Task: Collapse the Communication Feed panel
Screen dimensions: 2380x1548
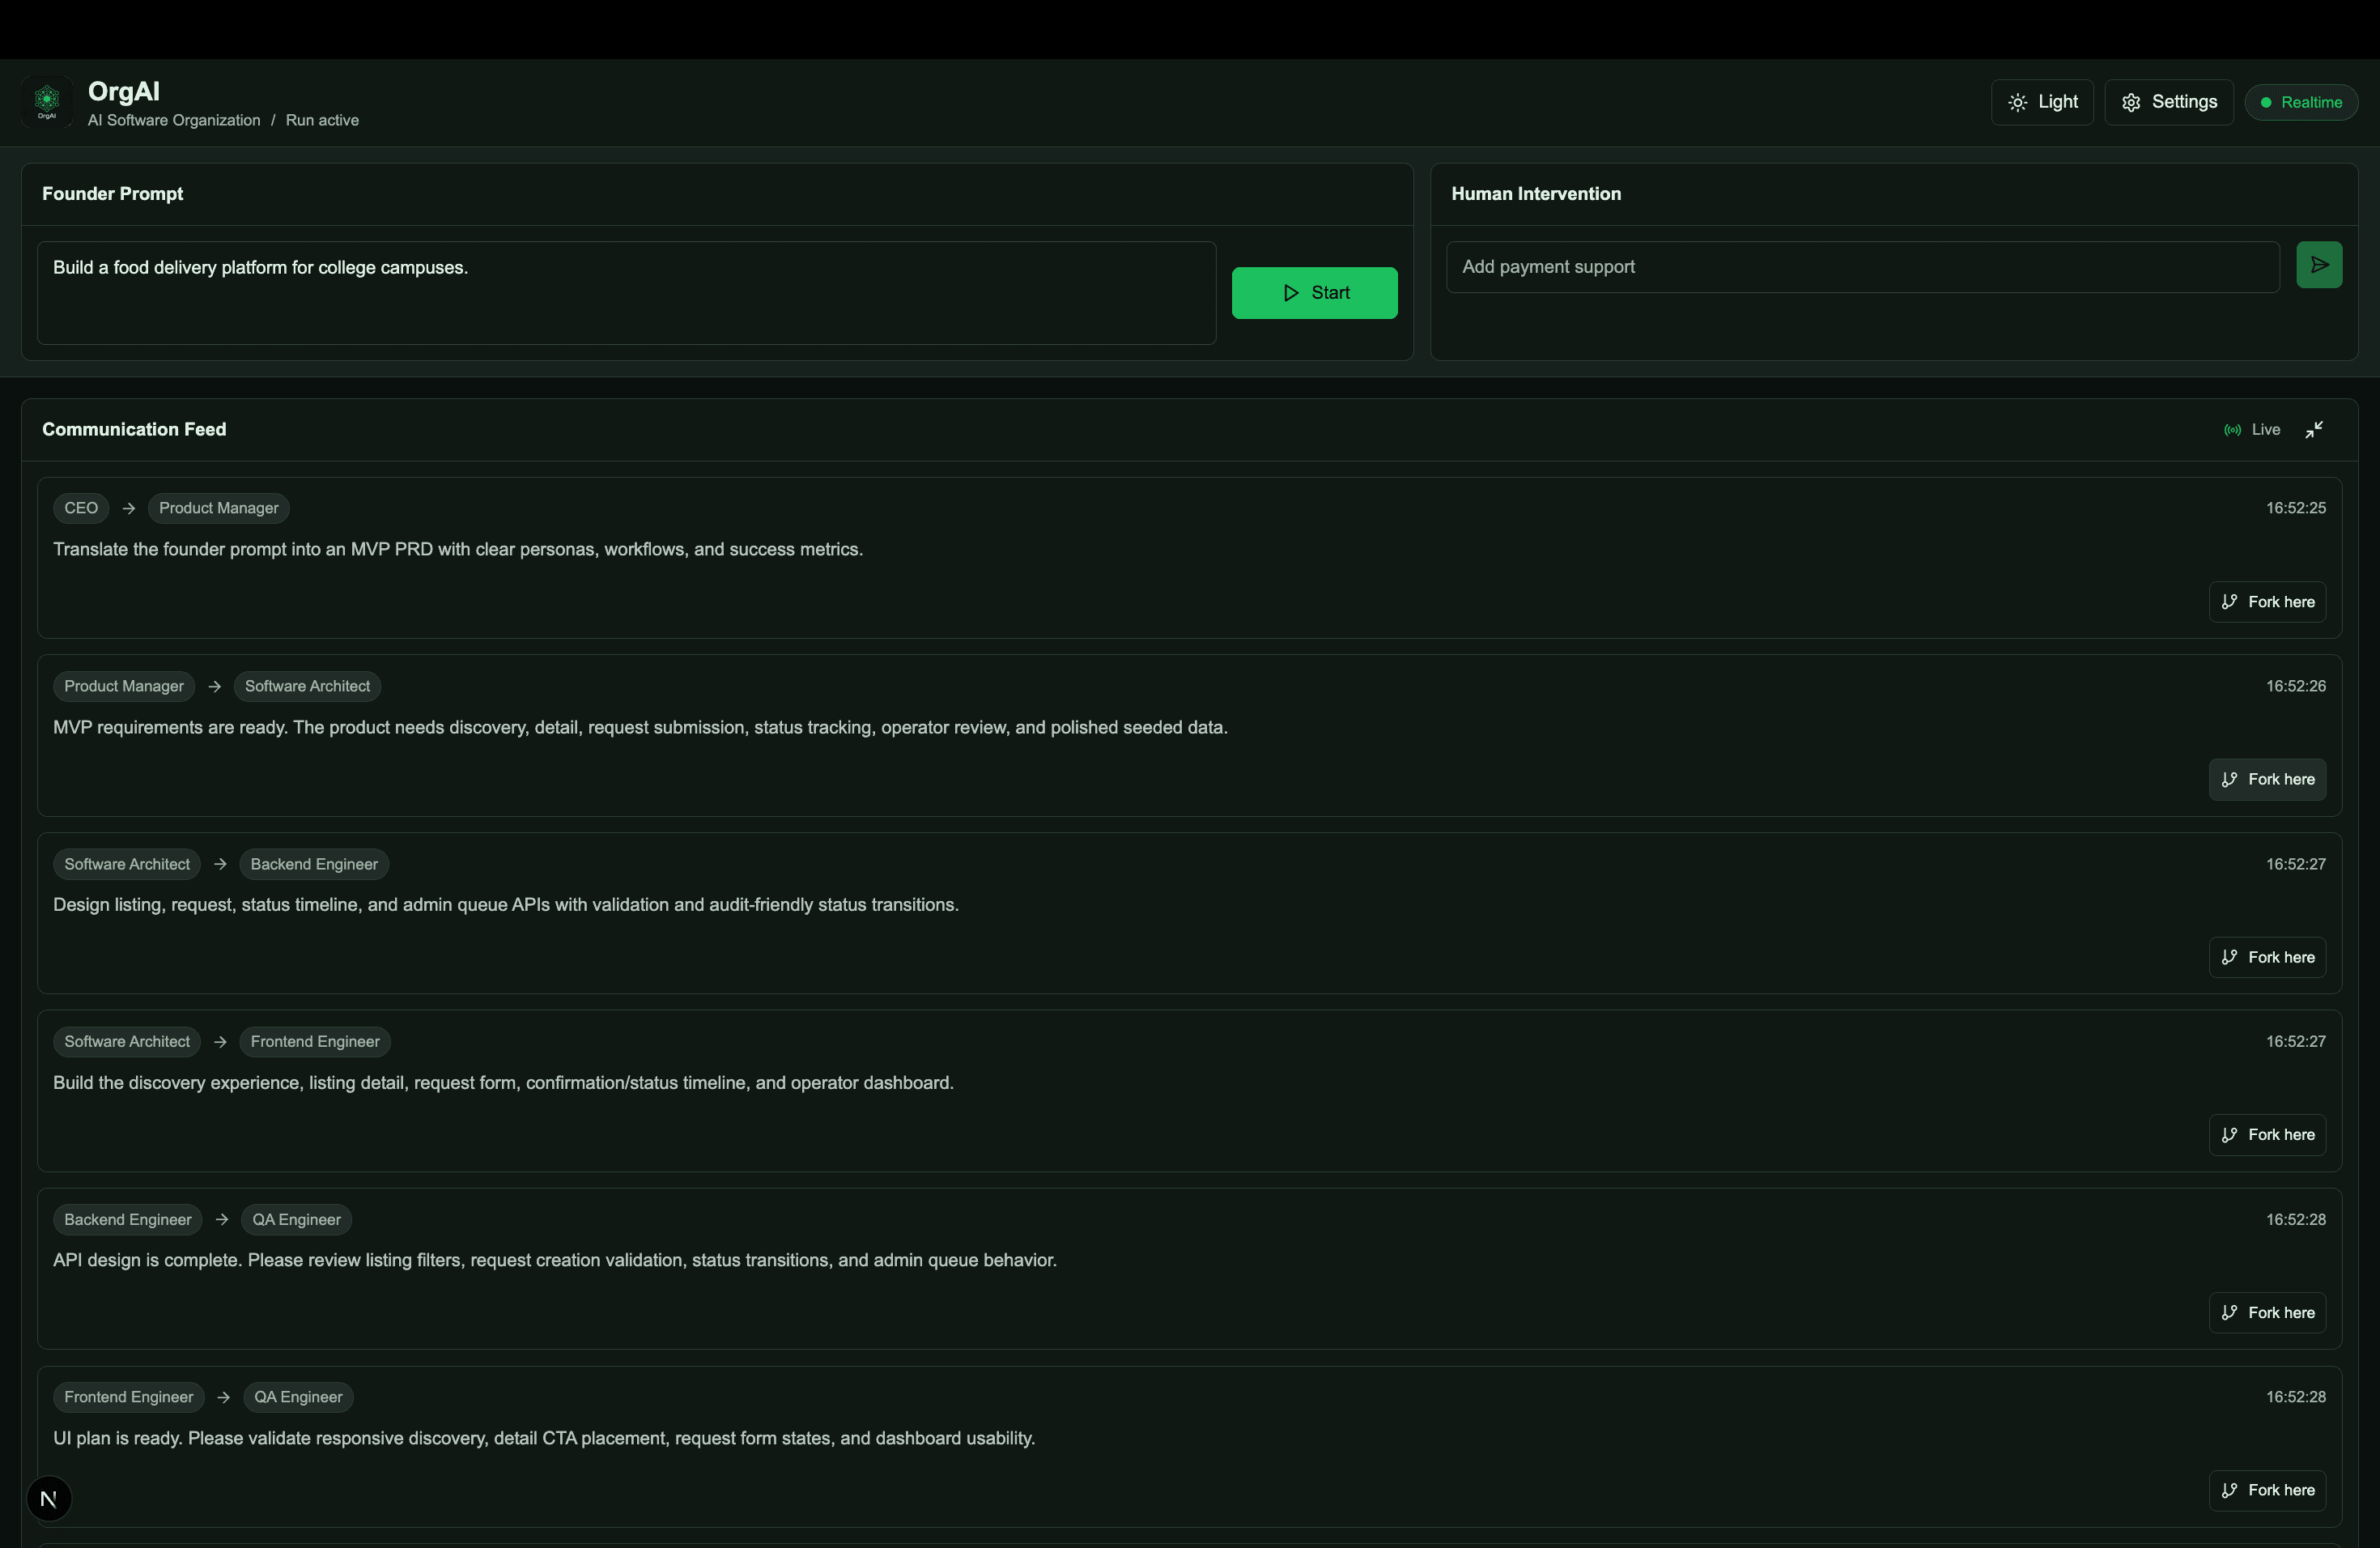Action: pos(2314,430)
